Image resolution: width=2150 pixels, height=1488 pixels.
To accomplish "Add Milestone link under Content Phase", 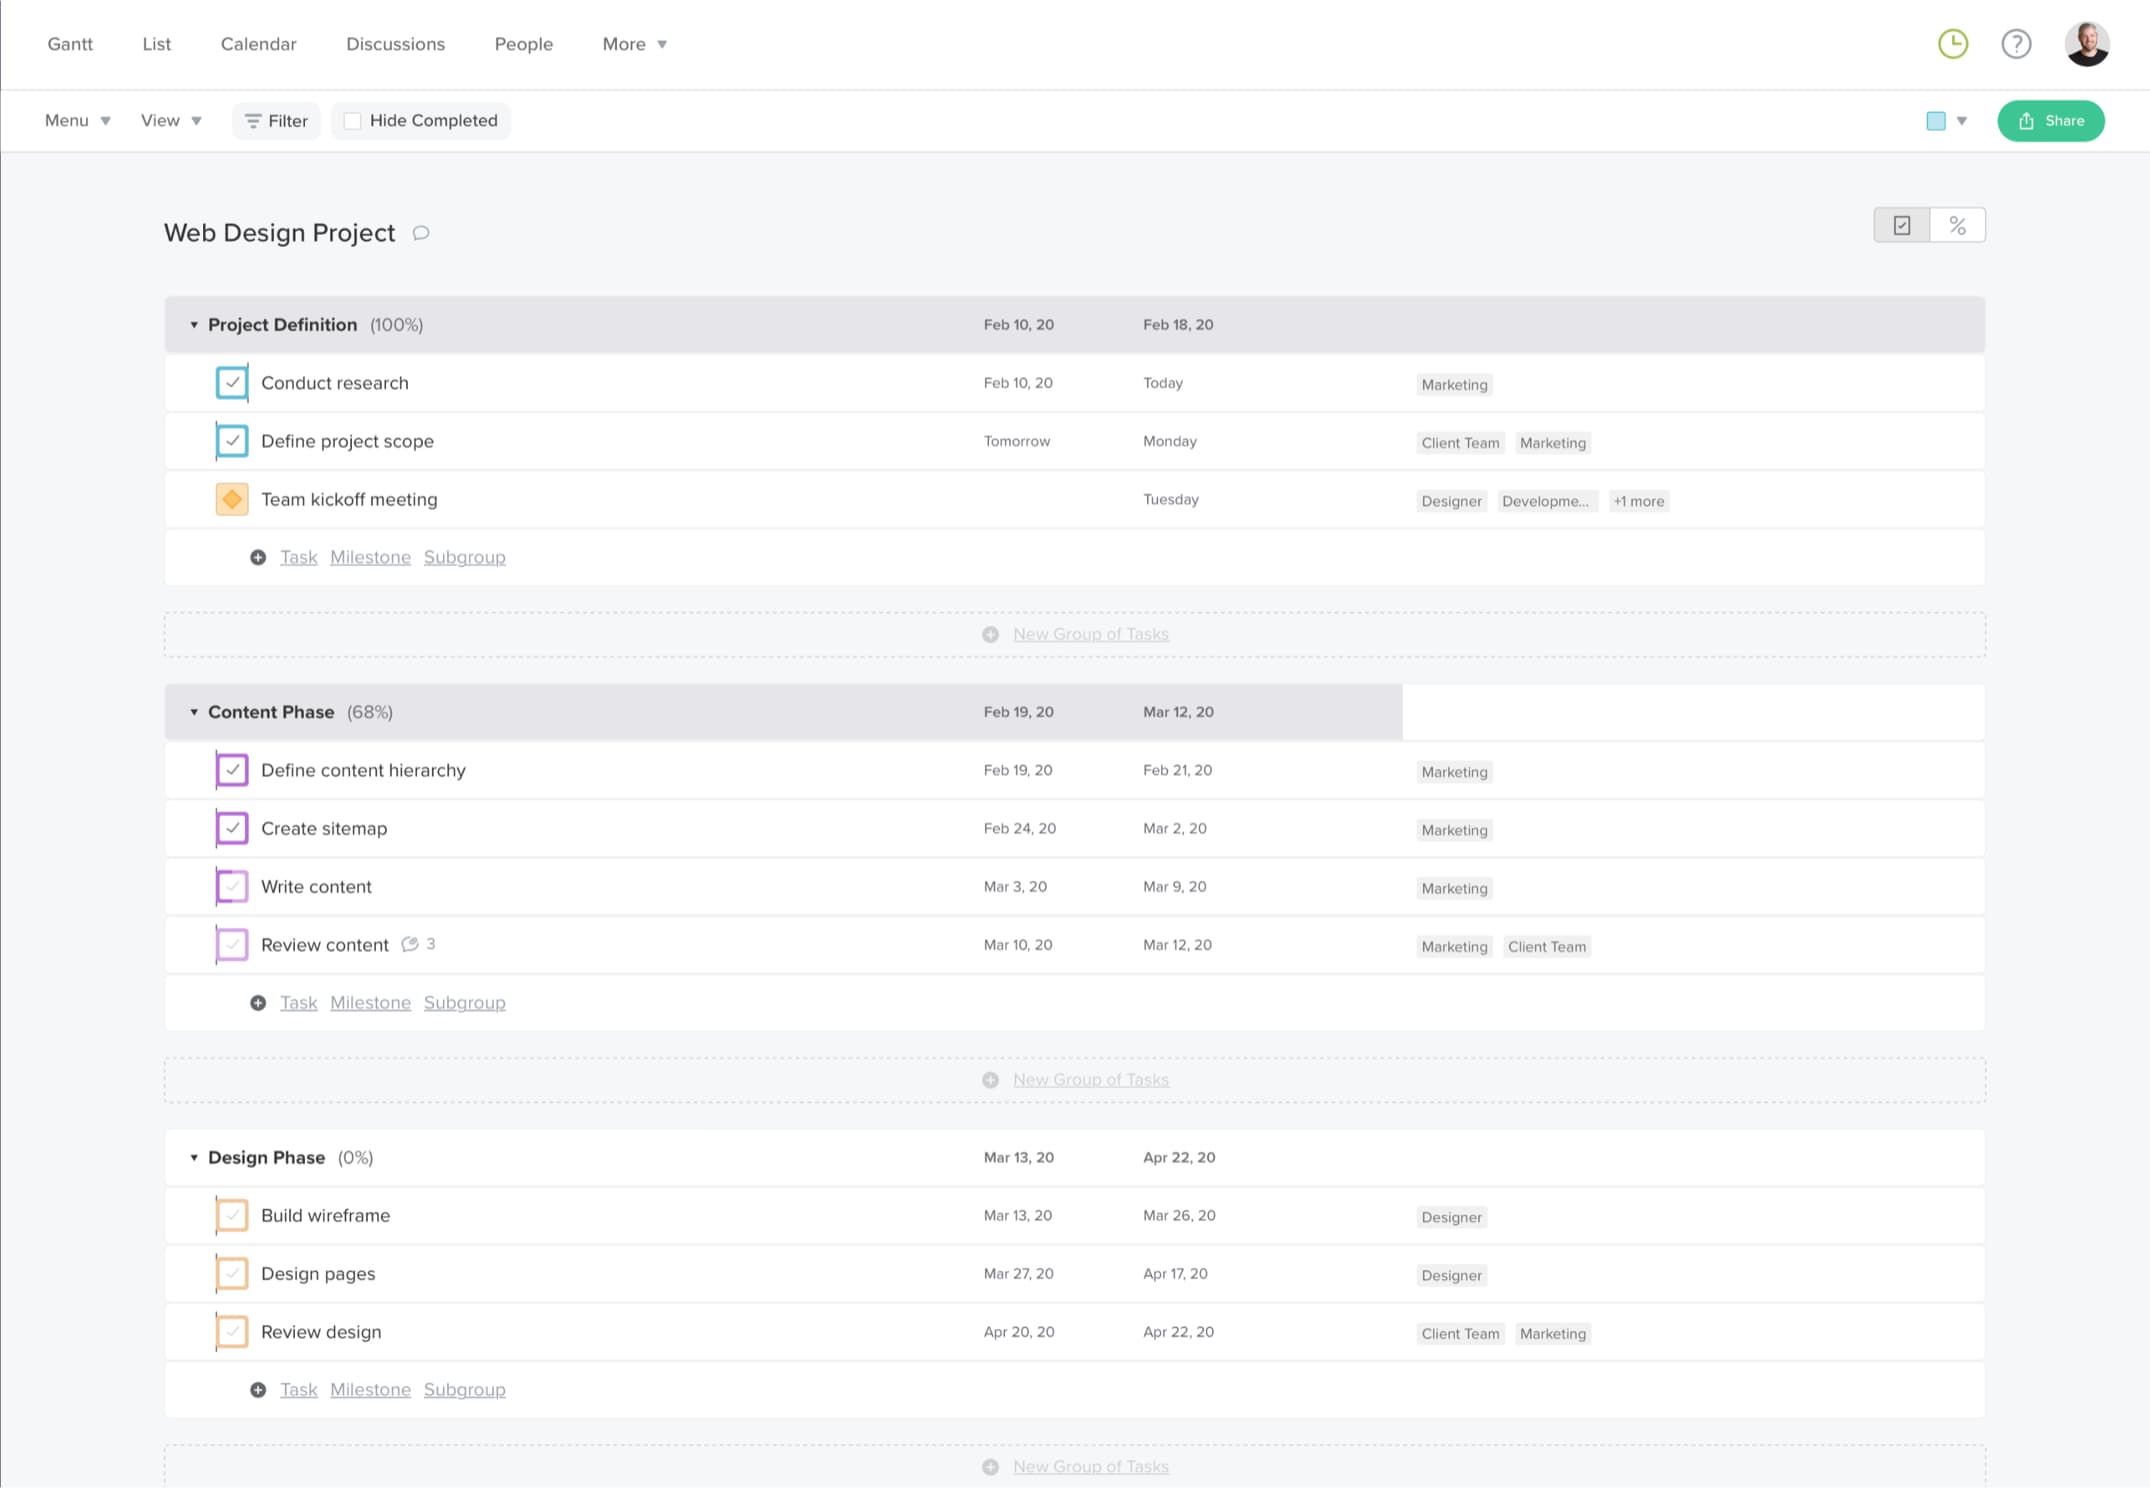I will 370,1002.
